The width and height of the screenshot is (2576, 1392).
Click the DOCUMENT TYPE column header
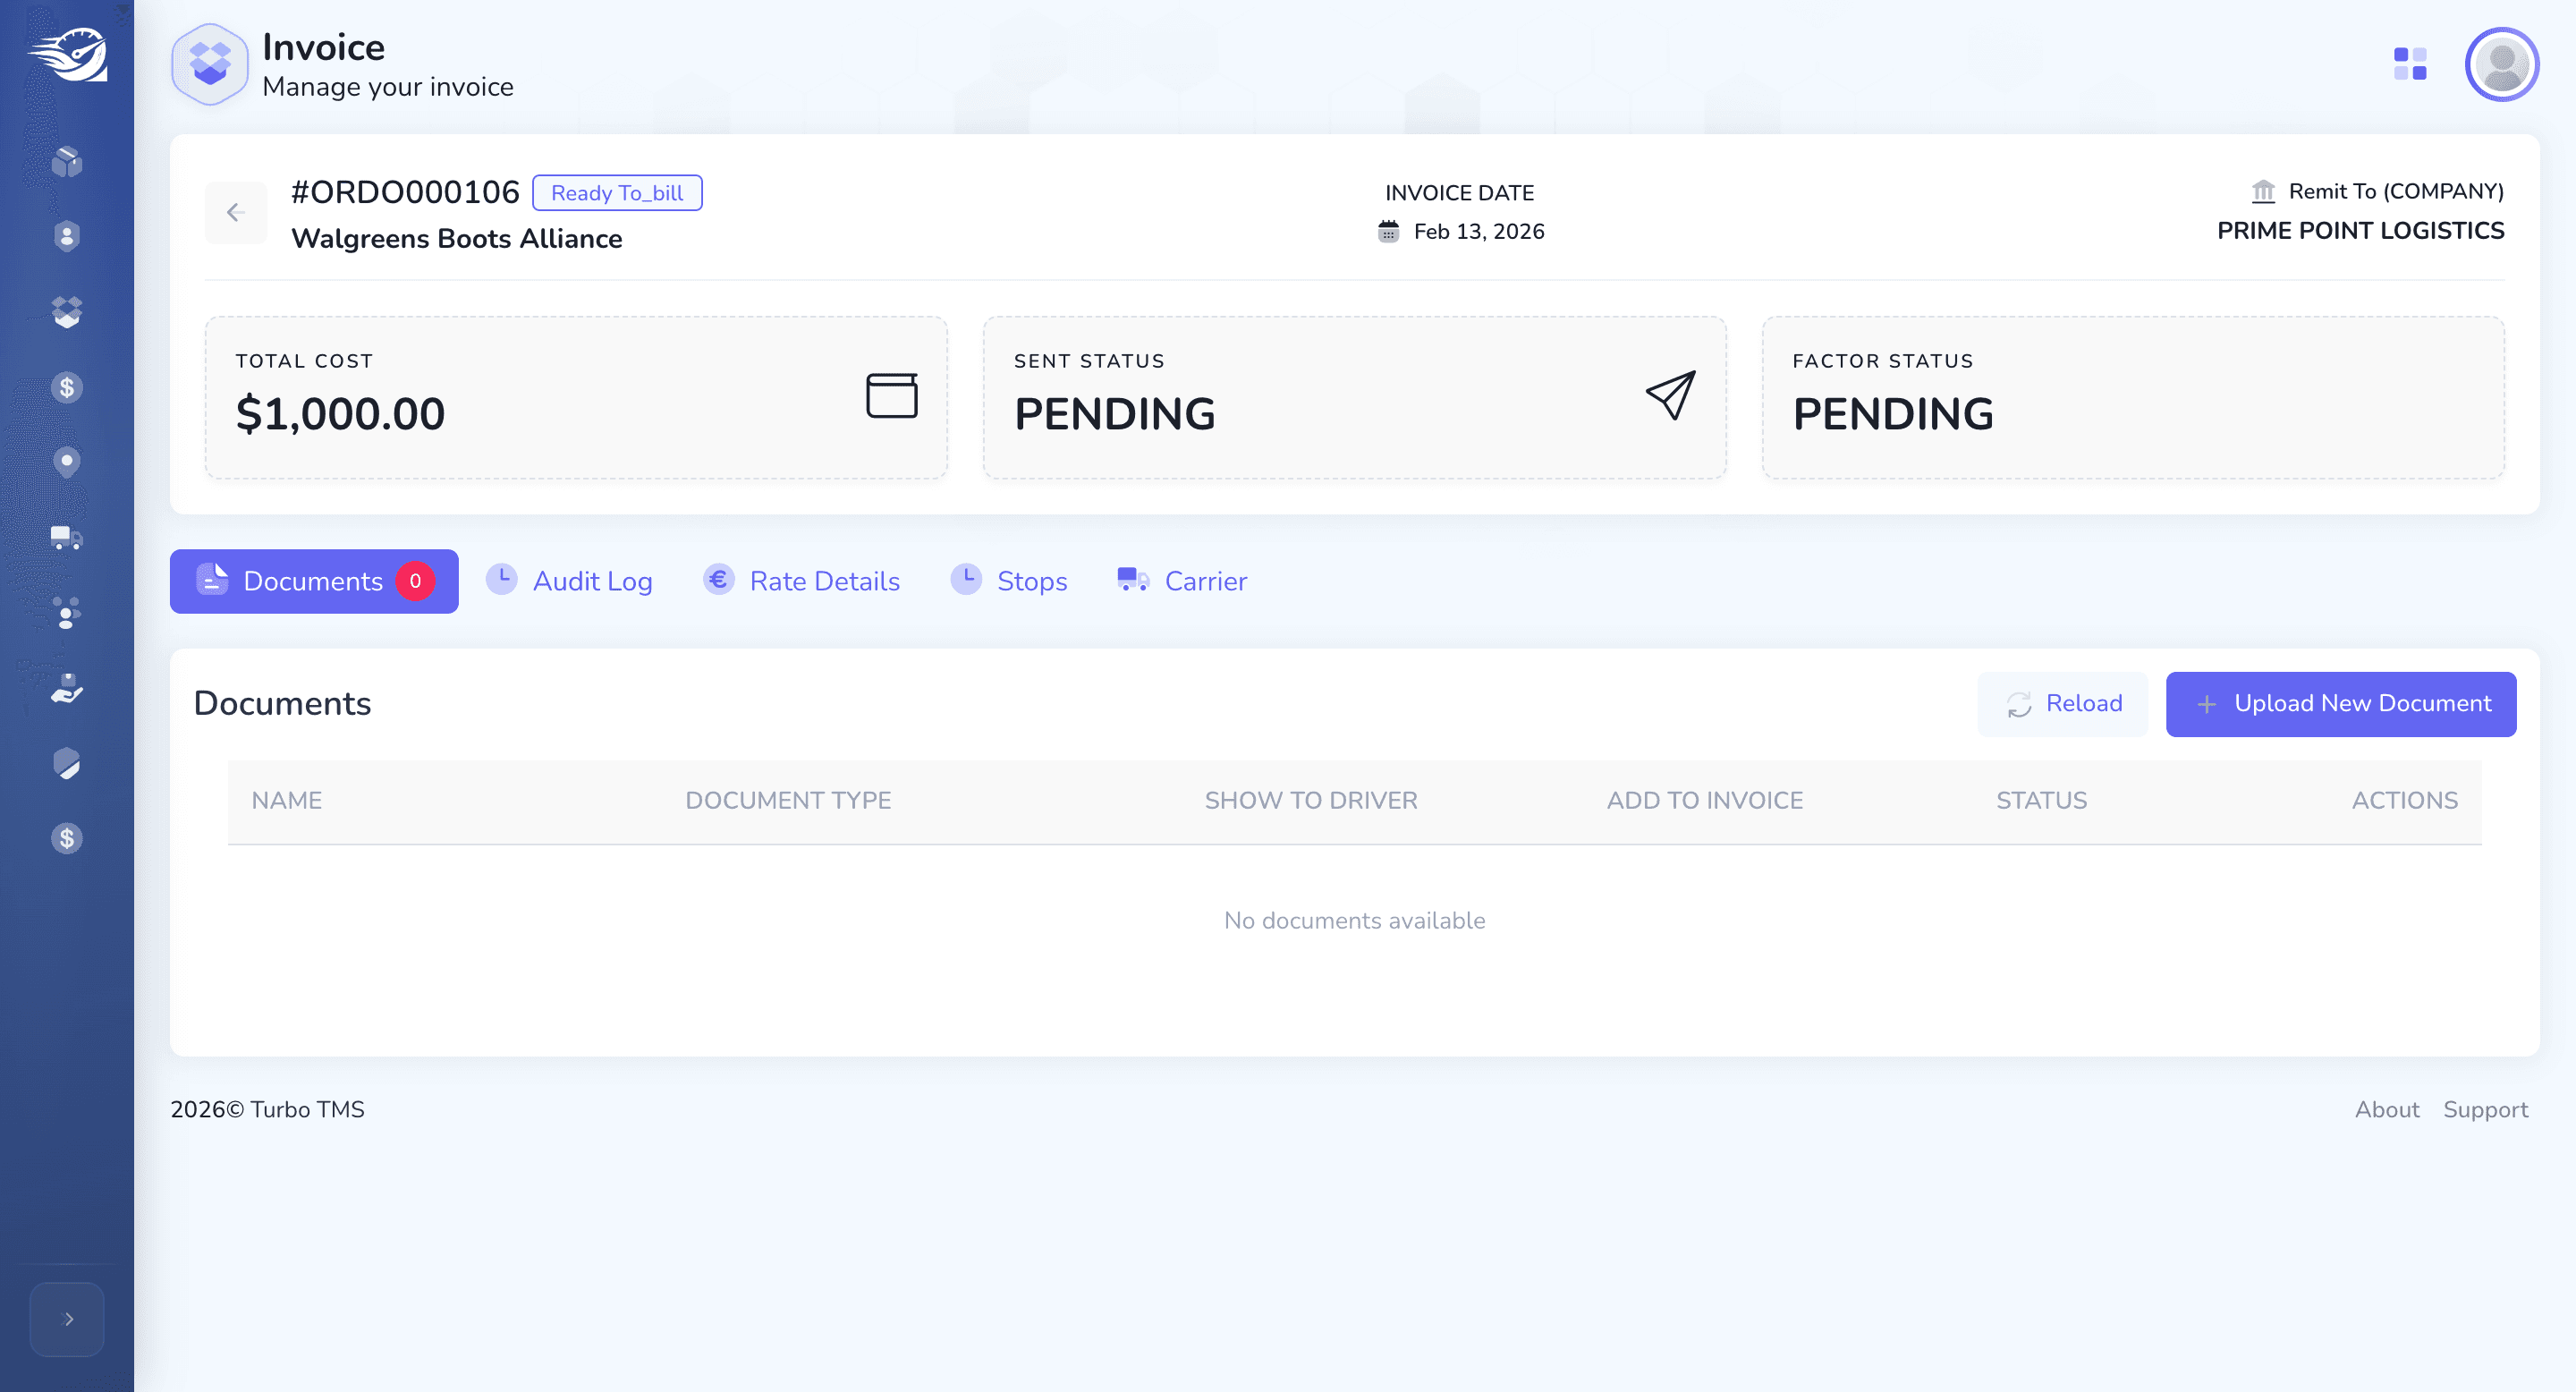[788, 800]
